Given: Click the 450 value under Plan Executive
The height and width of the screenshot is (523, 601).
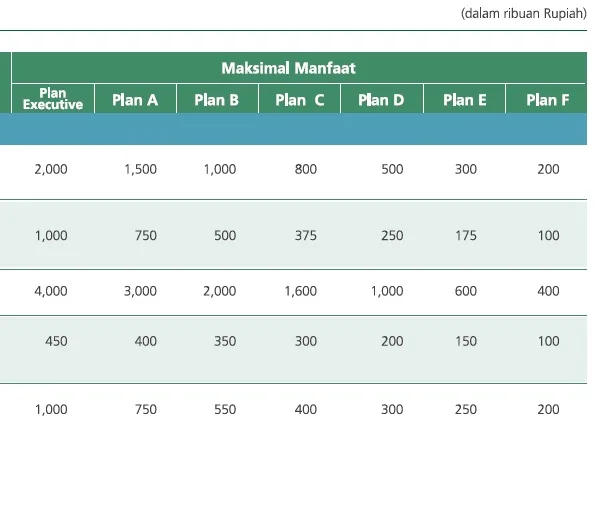Looking at the screenshot, I should click(56, 341).
